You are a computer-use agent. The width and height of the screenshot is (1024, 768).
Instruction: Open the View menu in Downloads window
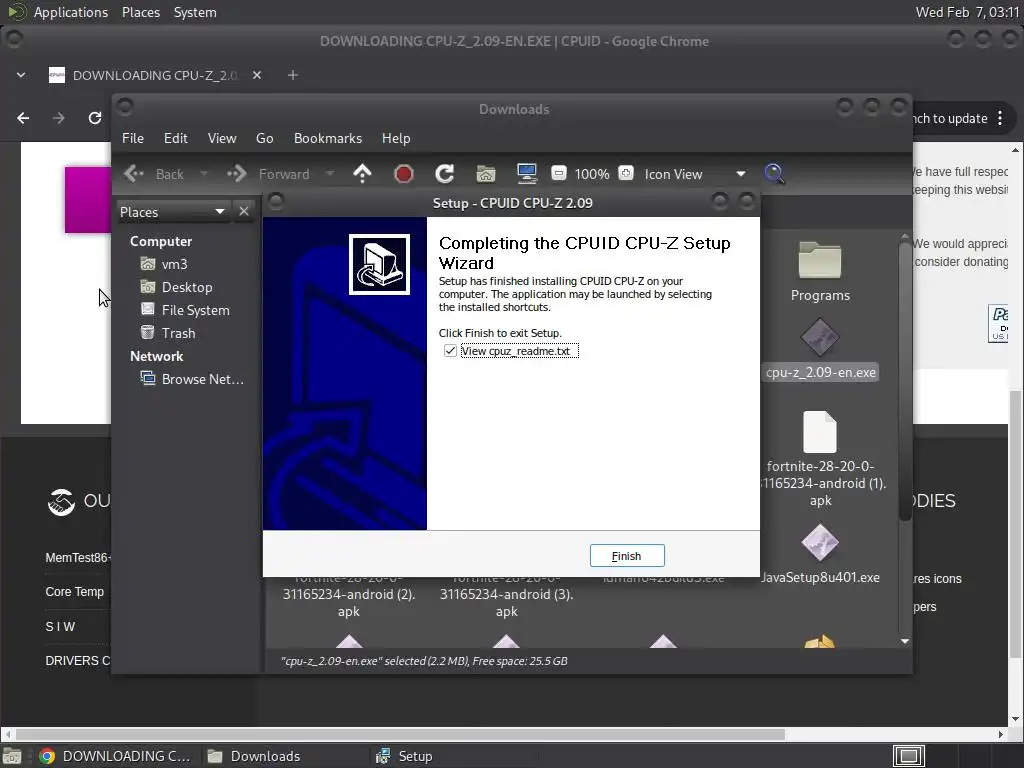click(222, 138)
